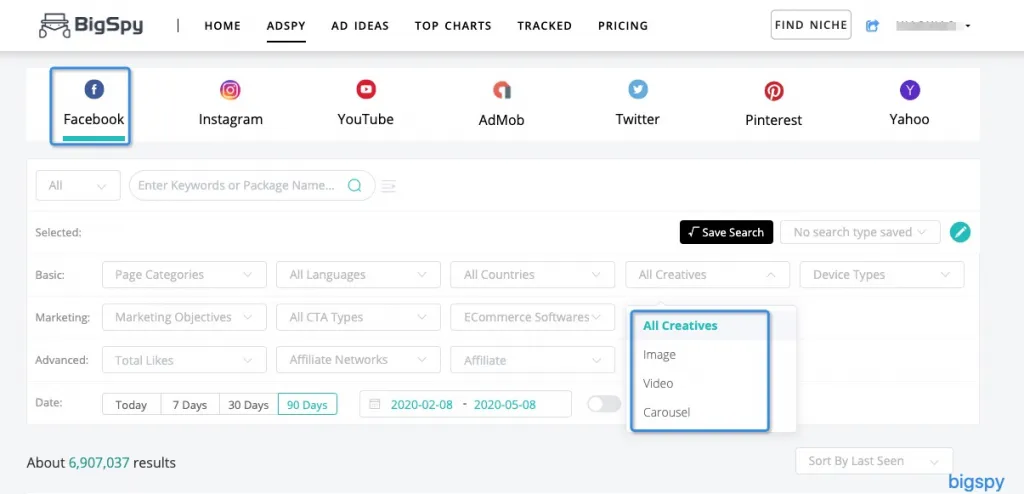Image resolution: width=1024 pixels, height=494 pixels.
Task: Select the 30 Days date option
Action: (248, 405)
